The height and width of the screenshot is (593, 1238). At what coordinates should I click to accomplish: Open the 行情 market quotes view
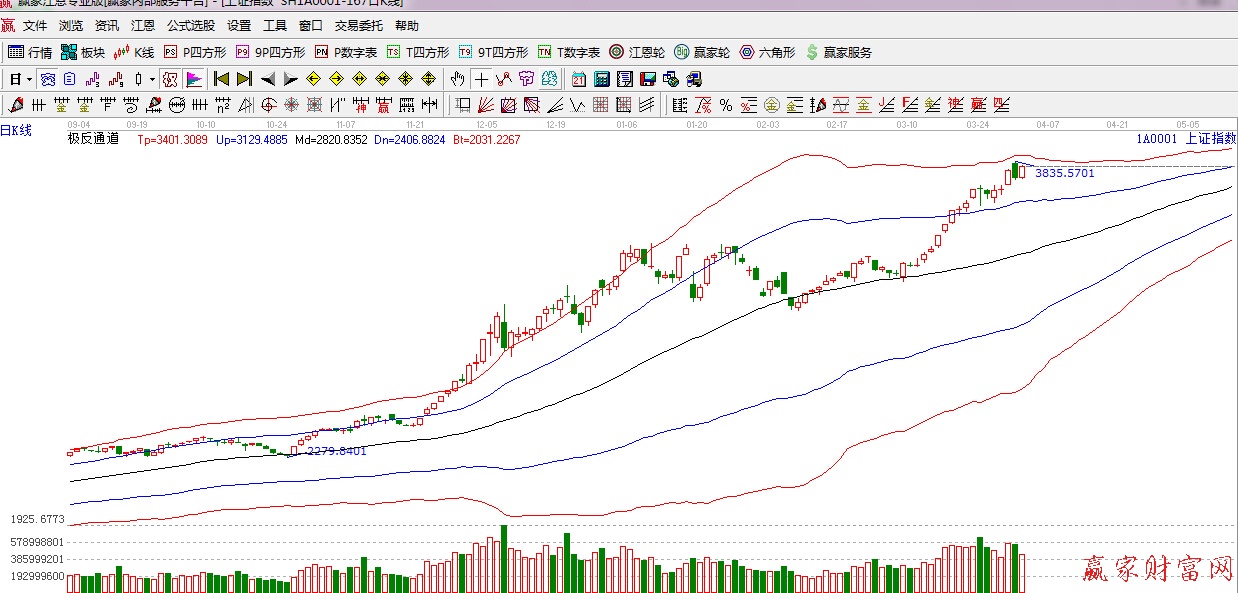tap(30, 52)
